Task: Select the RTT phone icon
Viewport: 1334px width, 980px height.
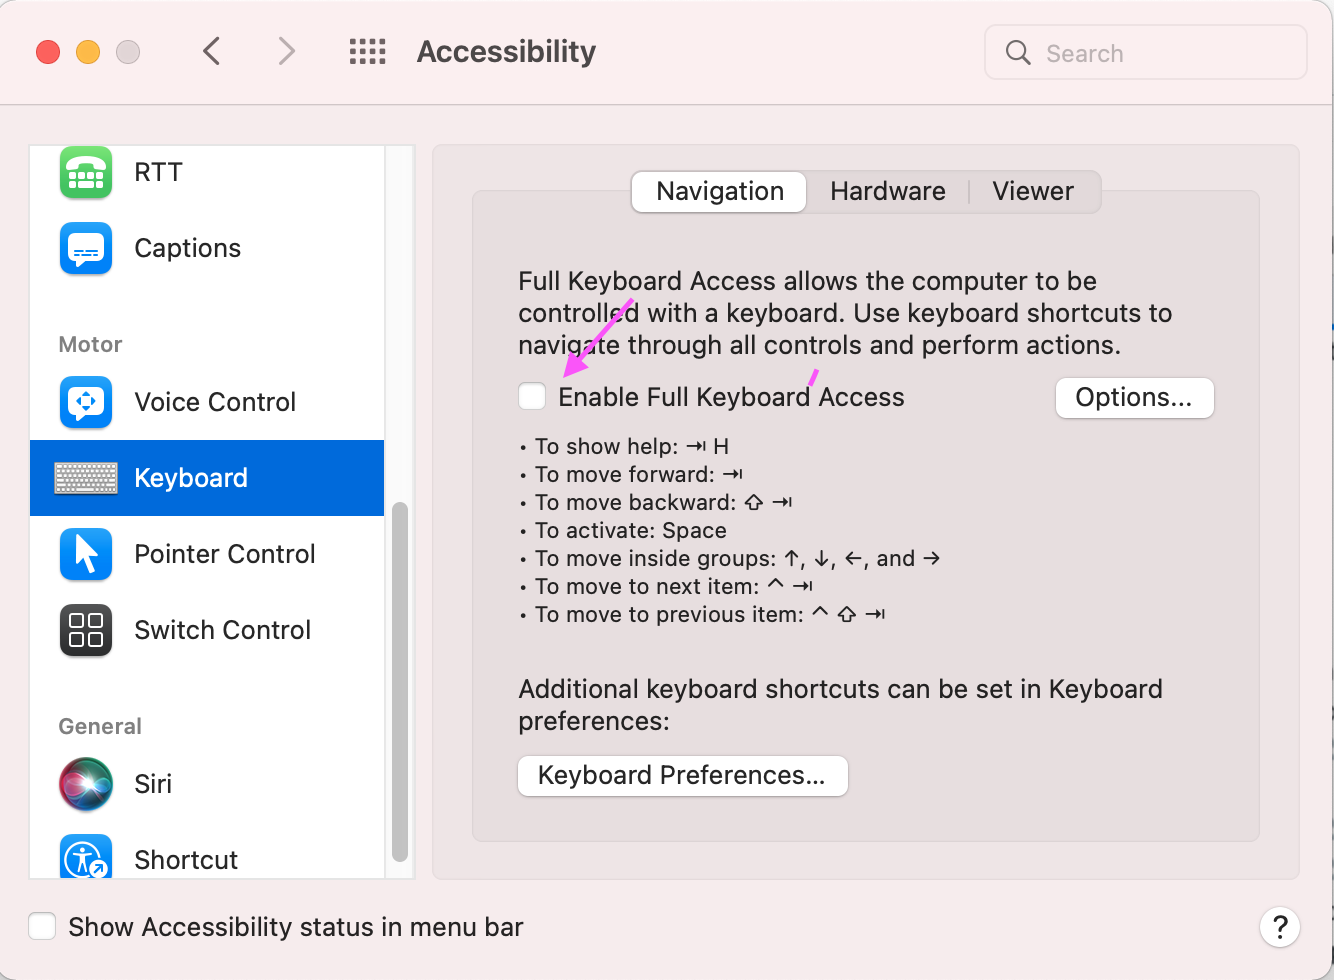Action: click(x=86, y=172)
